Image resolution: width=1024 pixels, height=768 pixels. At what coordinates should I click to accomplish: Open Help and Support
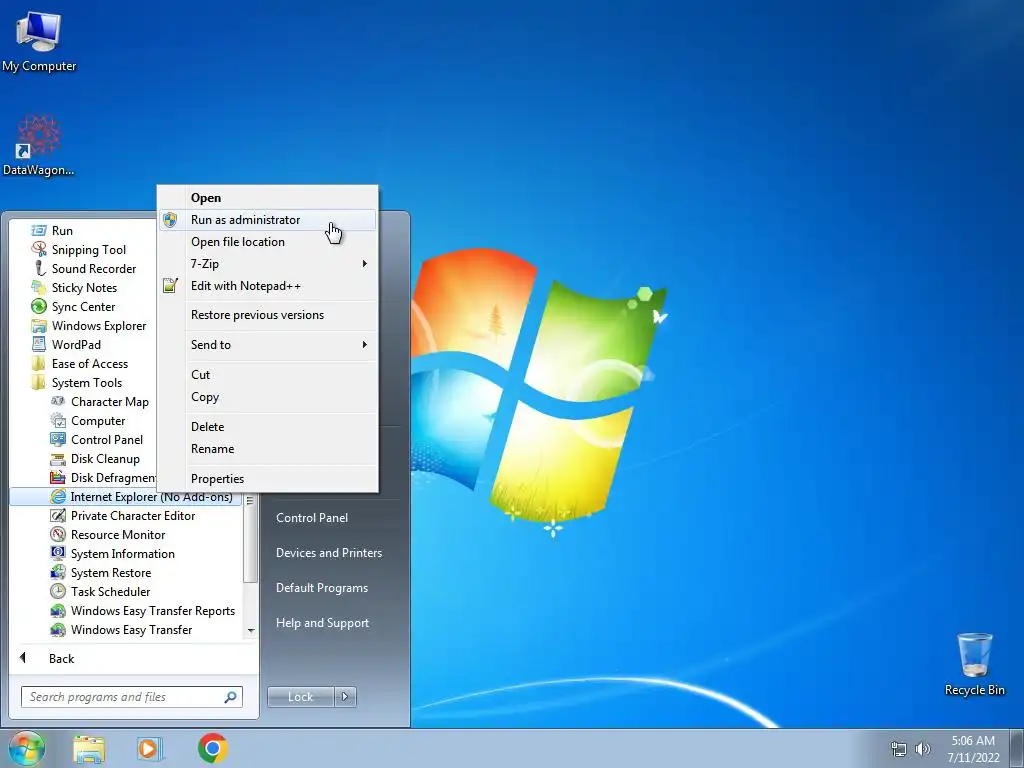point(322,623)
